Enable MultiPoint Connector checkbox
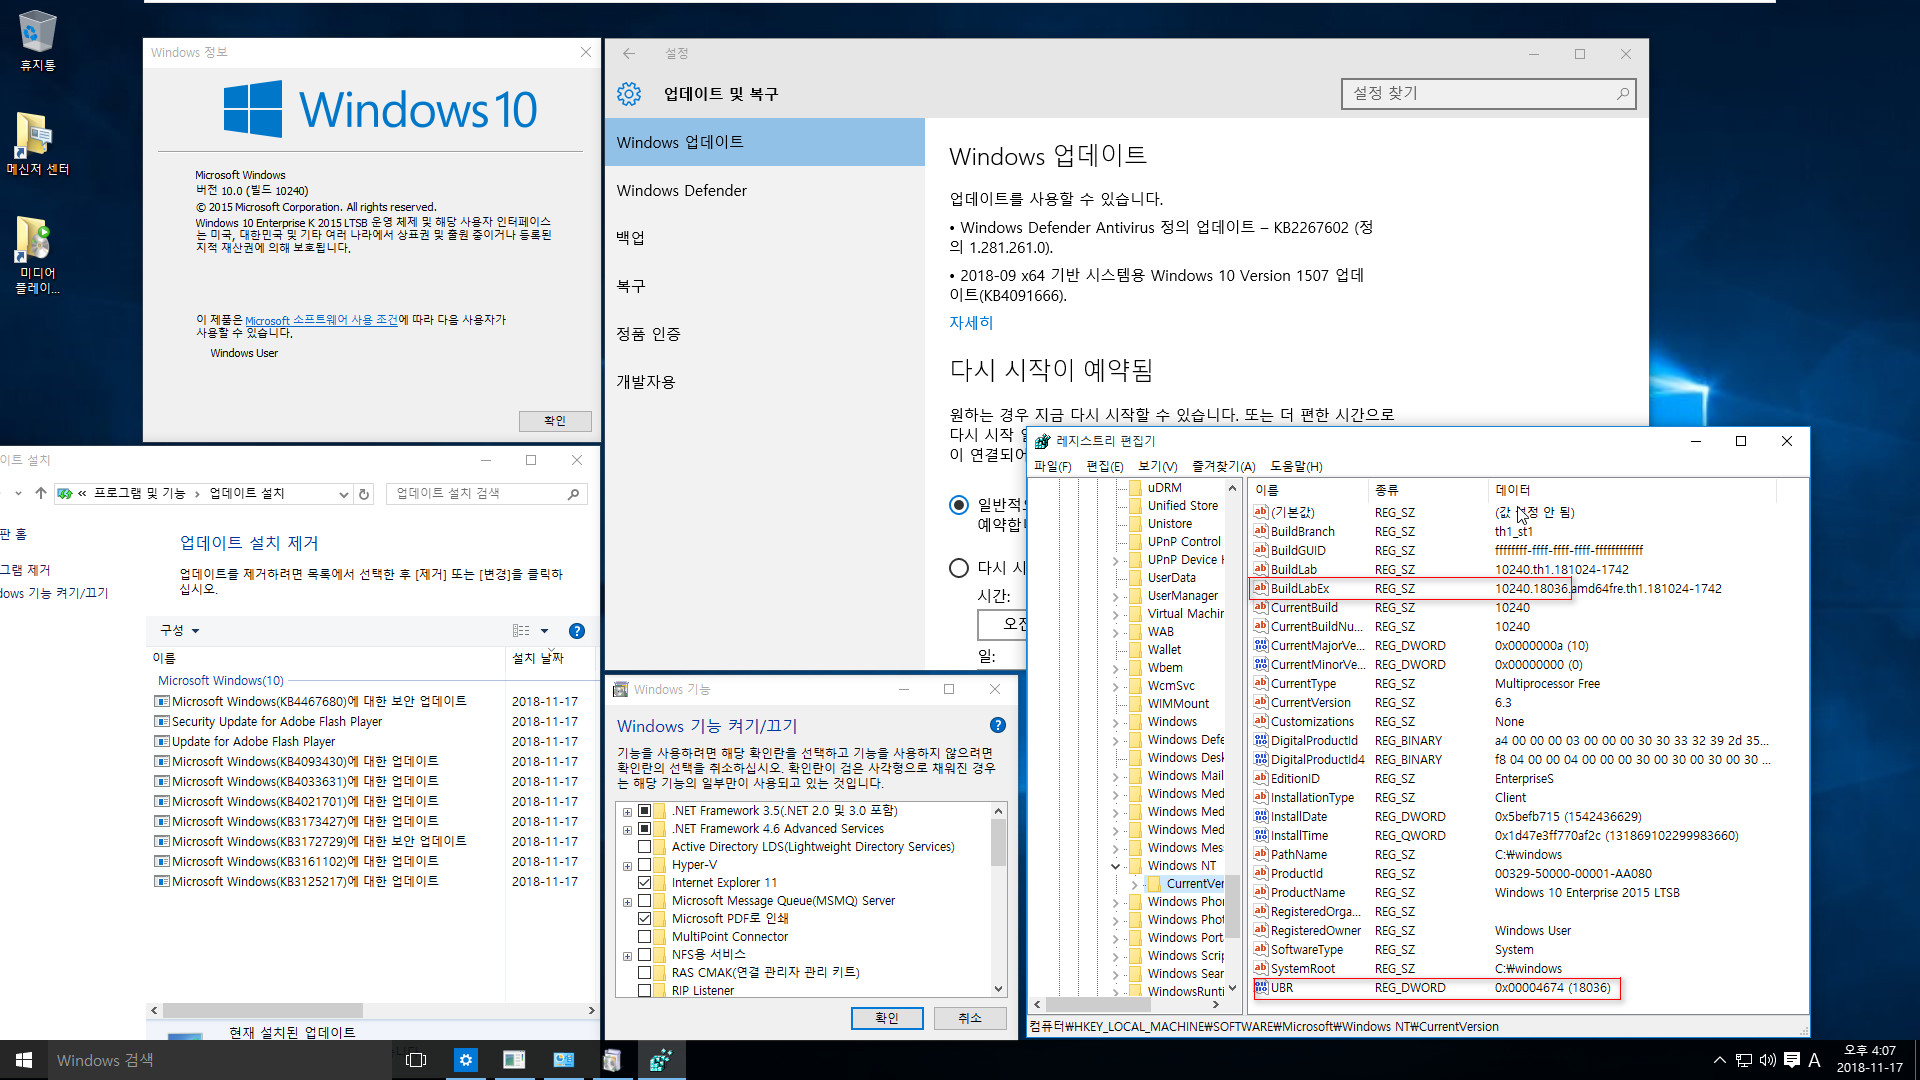Screen dimensions: 1920x1080 [645, 937]
